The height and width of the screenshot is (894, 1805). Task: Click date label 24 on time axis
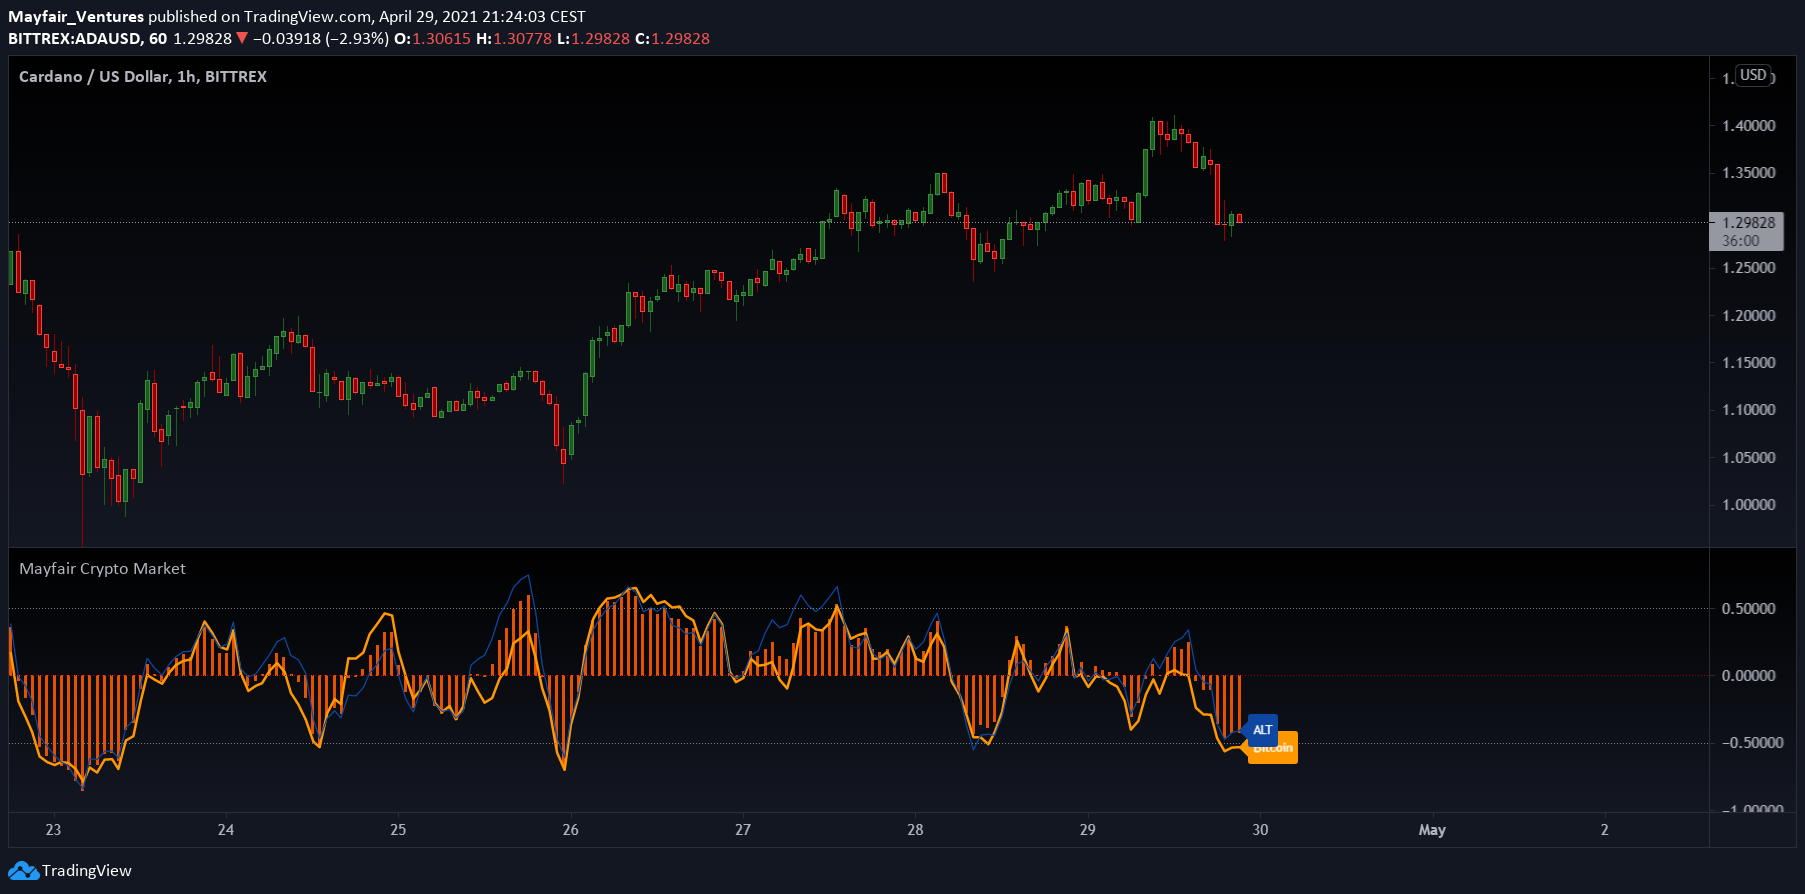pos(226,830)
